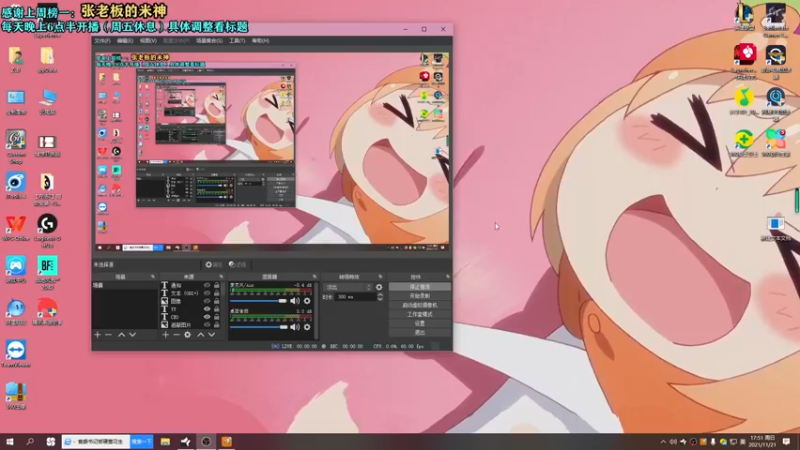Adjust 桌面音频 volume slider
This screenshot has height=450, width=800.
tap(259, 327)
